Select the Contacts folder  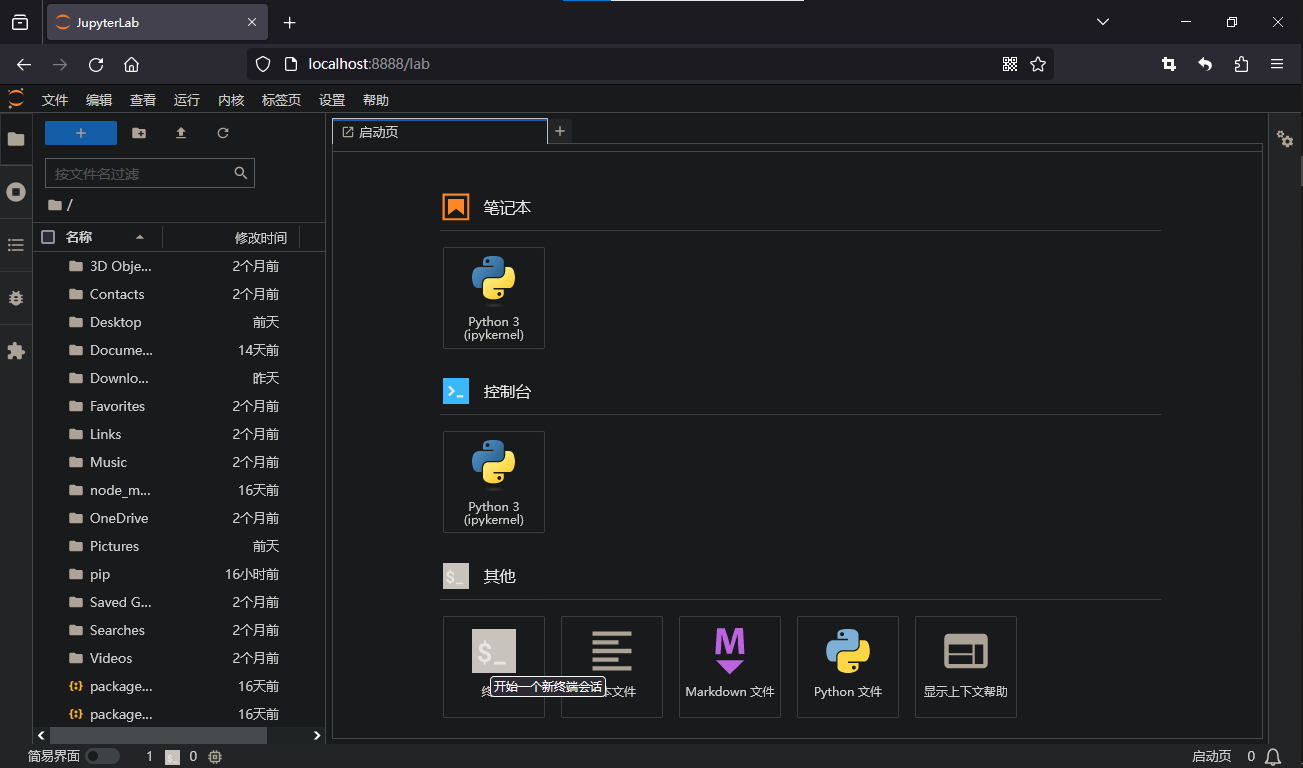tap(179, 294)
